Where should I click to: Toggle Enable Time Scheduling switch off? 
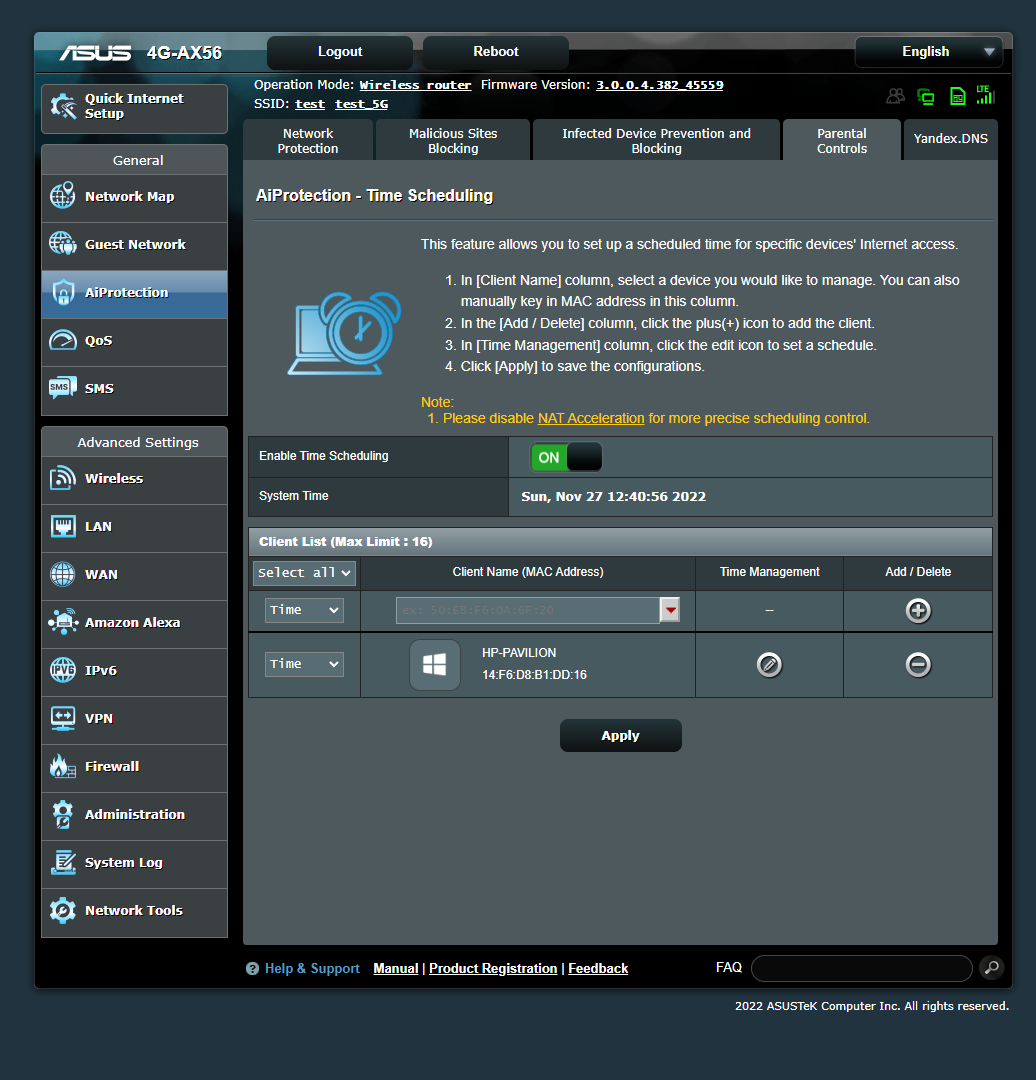566,457
